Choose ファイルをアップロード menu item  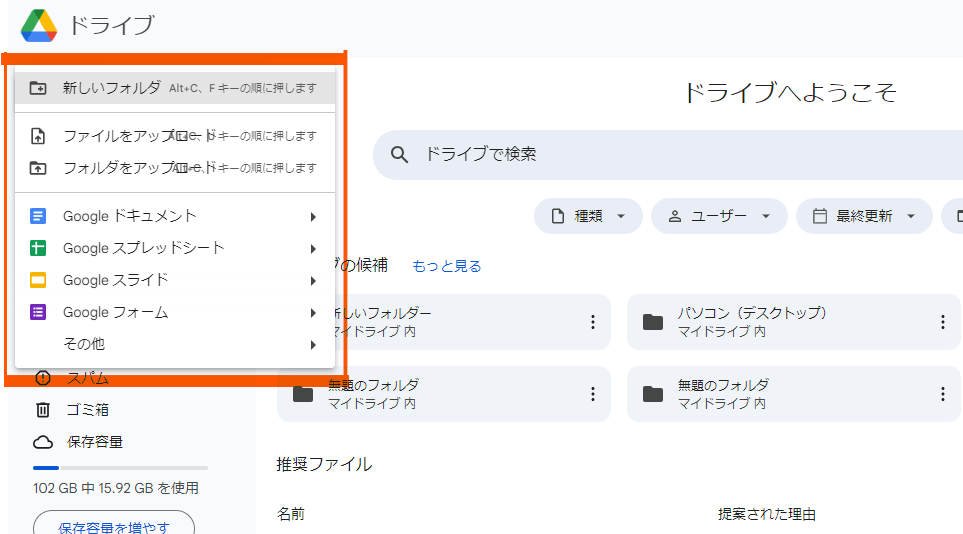pyautogui.click(x=175, y=136)
